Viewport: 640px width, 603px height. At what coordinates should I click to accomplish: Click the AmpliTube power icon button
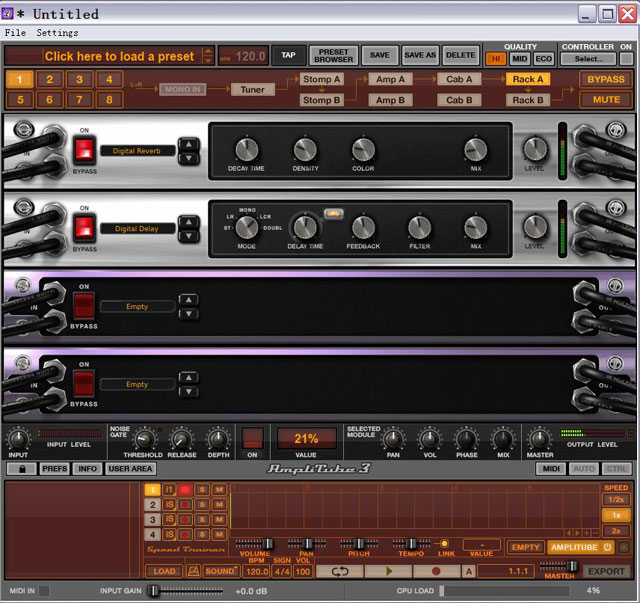coord(608,547)
